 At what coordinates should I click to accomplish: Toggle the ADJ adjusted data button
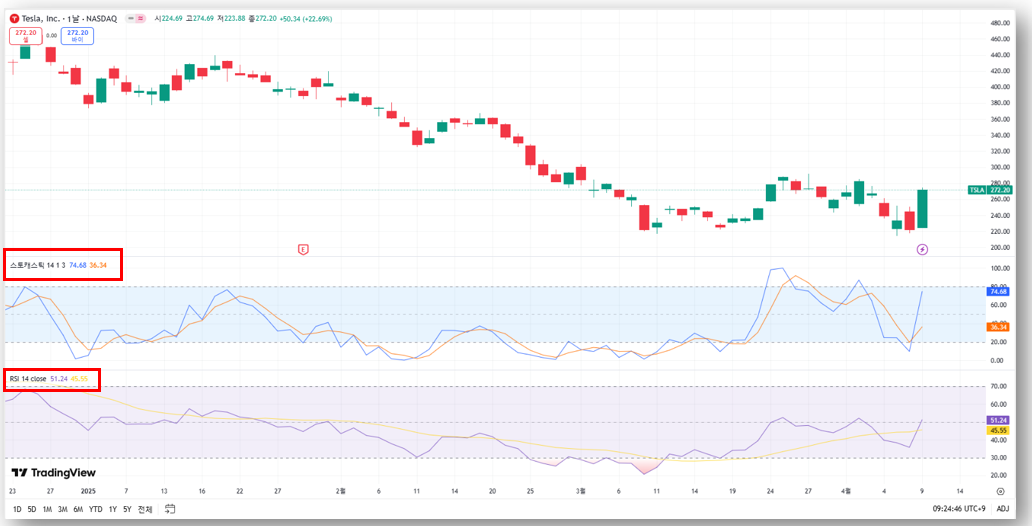pos(1002,509)
